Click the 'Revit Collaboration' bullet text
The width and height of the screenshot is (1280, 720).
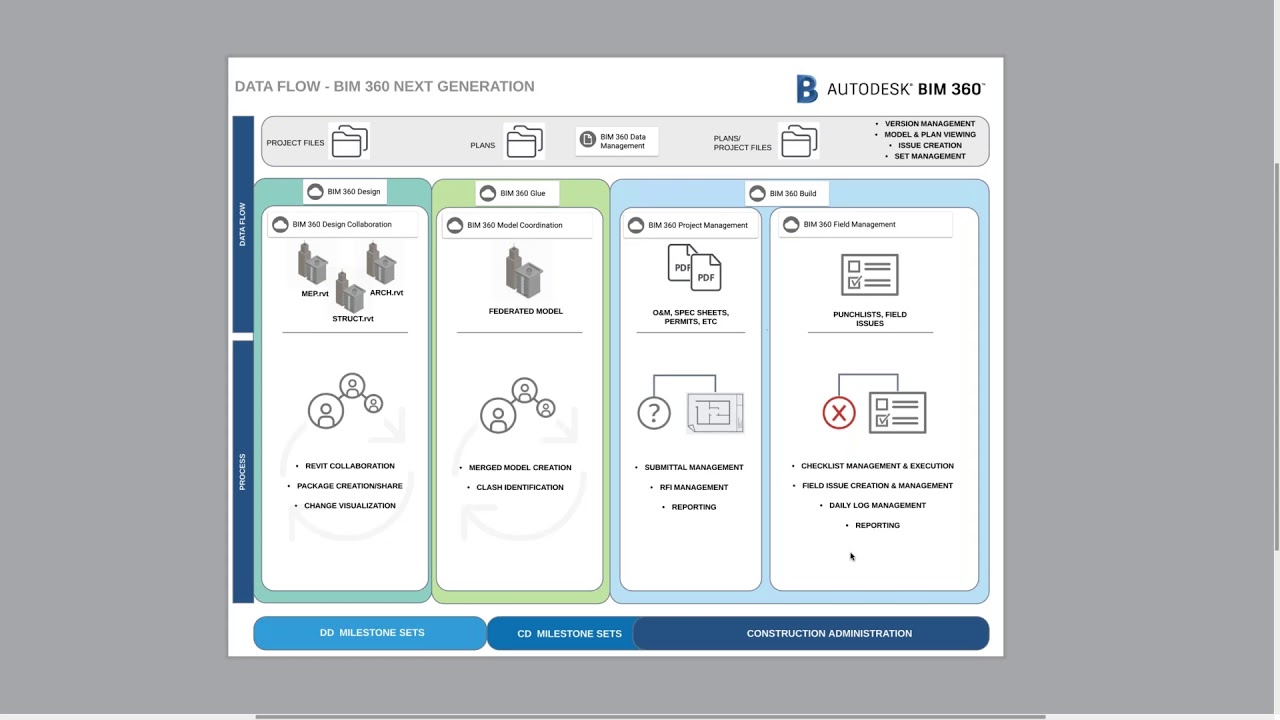(x=350, y=466)
